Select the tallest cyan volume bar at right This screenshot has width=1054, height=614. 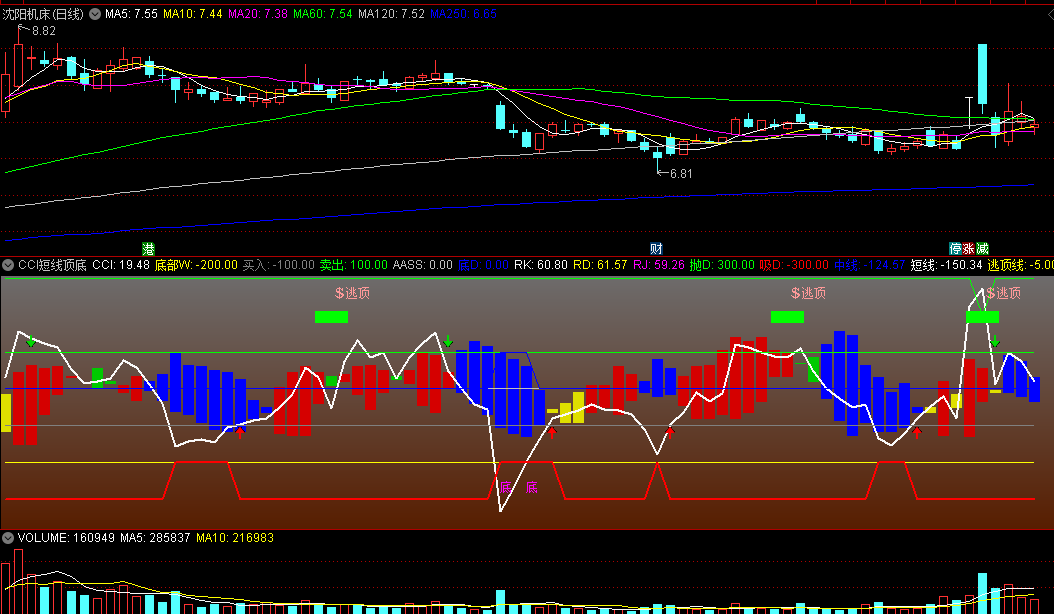[x=982, y=593]
